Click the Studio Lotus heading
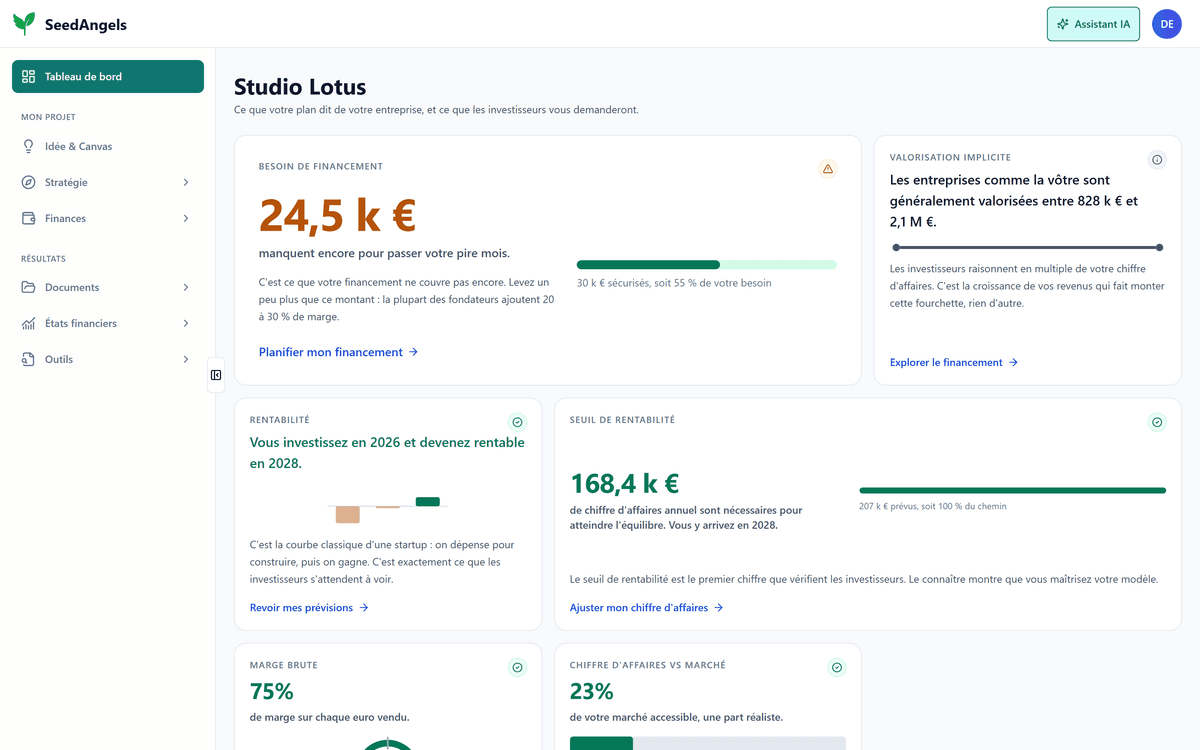The width and height of the screenshot is (1200, 750). 300,87
